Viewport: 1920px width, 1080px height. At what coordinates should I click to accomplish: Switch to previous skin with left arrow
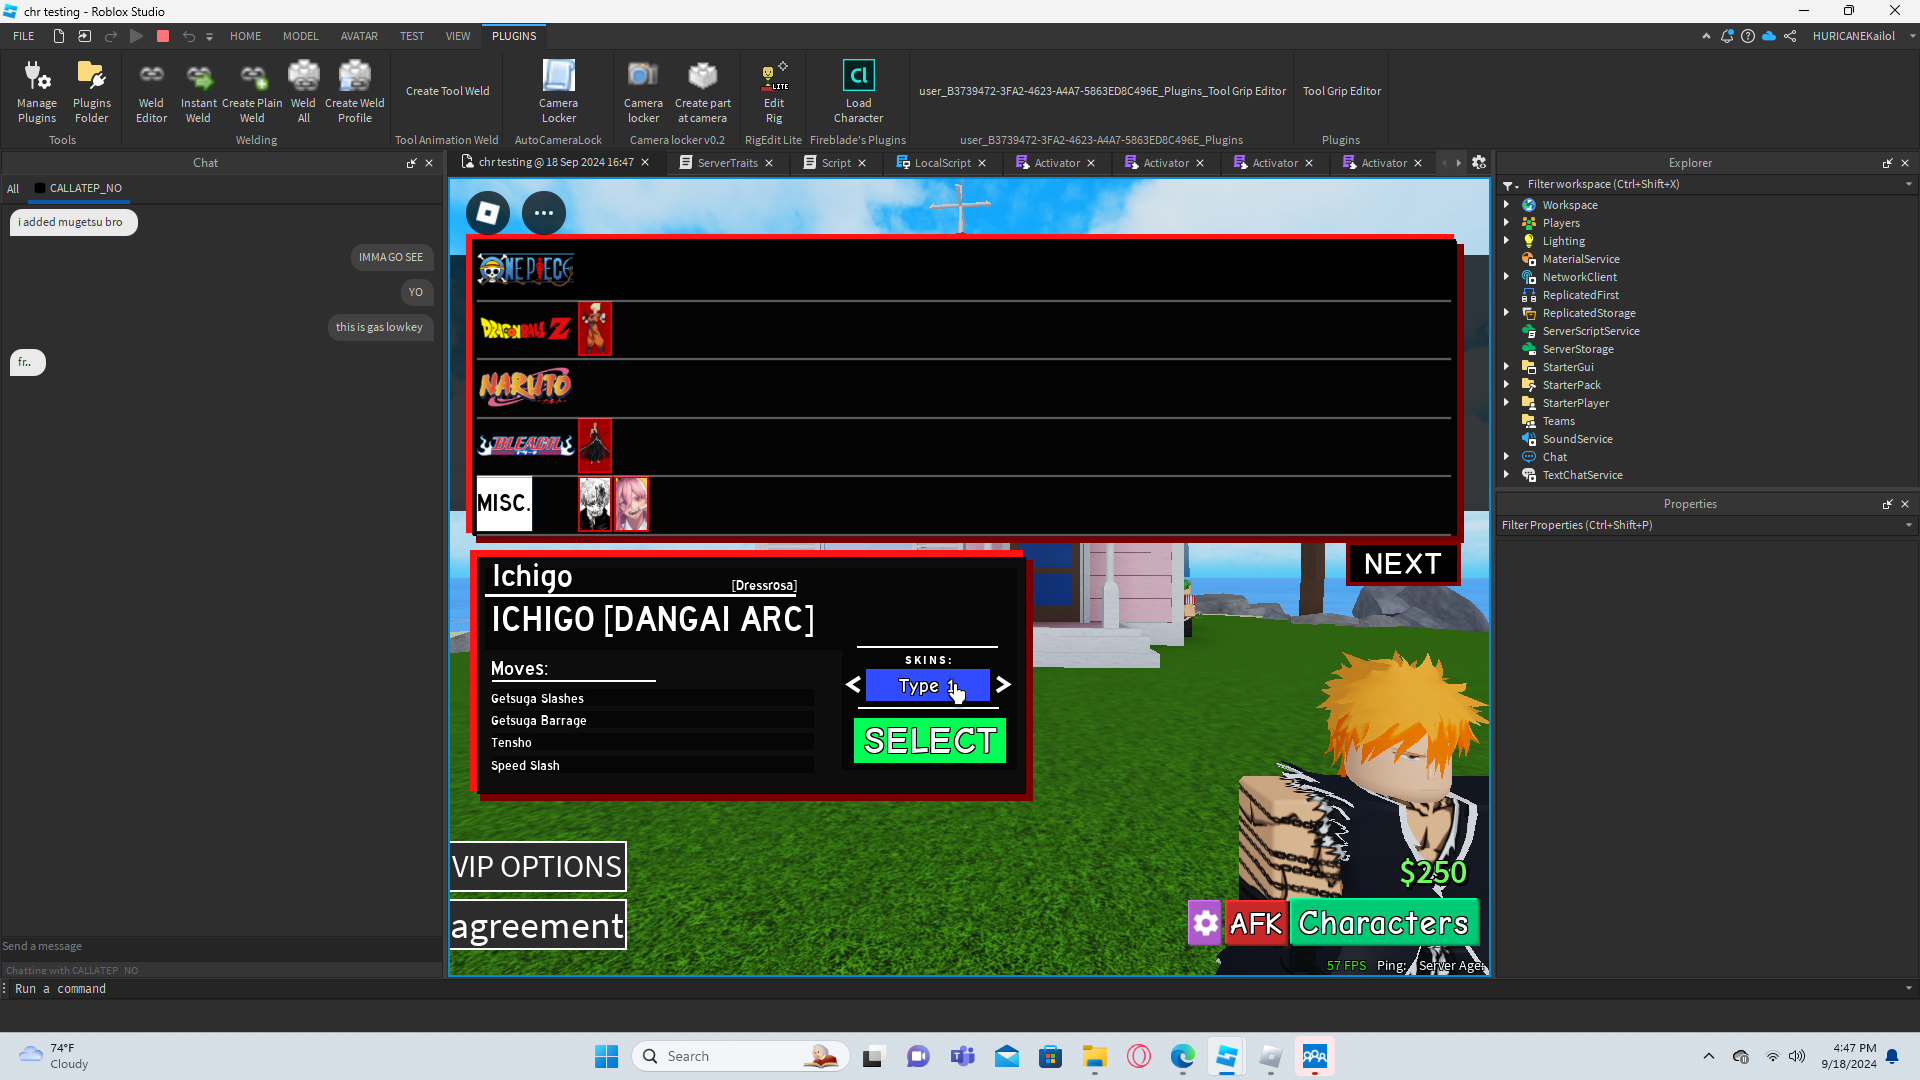tap(853, 685)
